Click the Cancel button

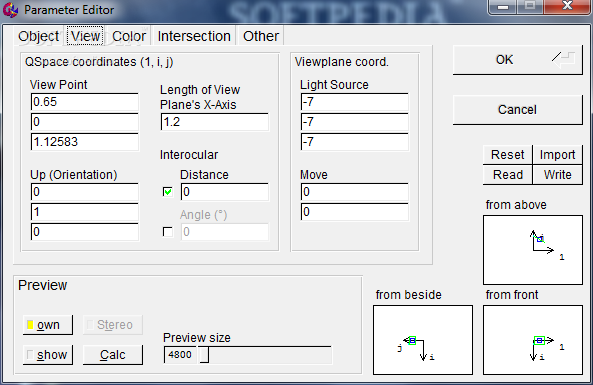(x=517, y=110)
